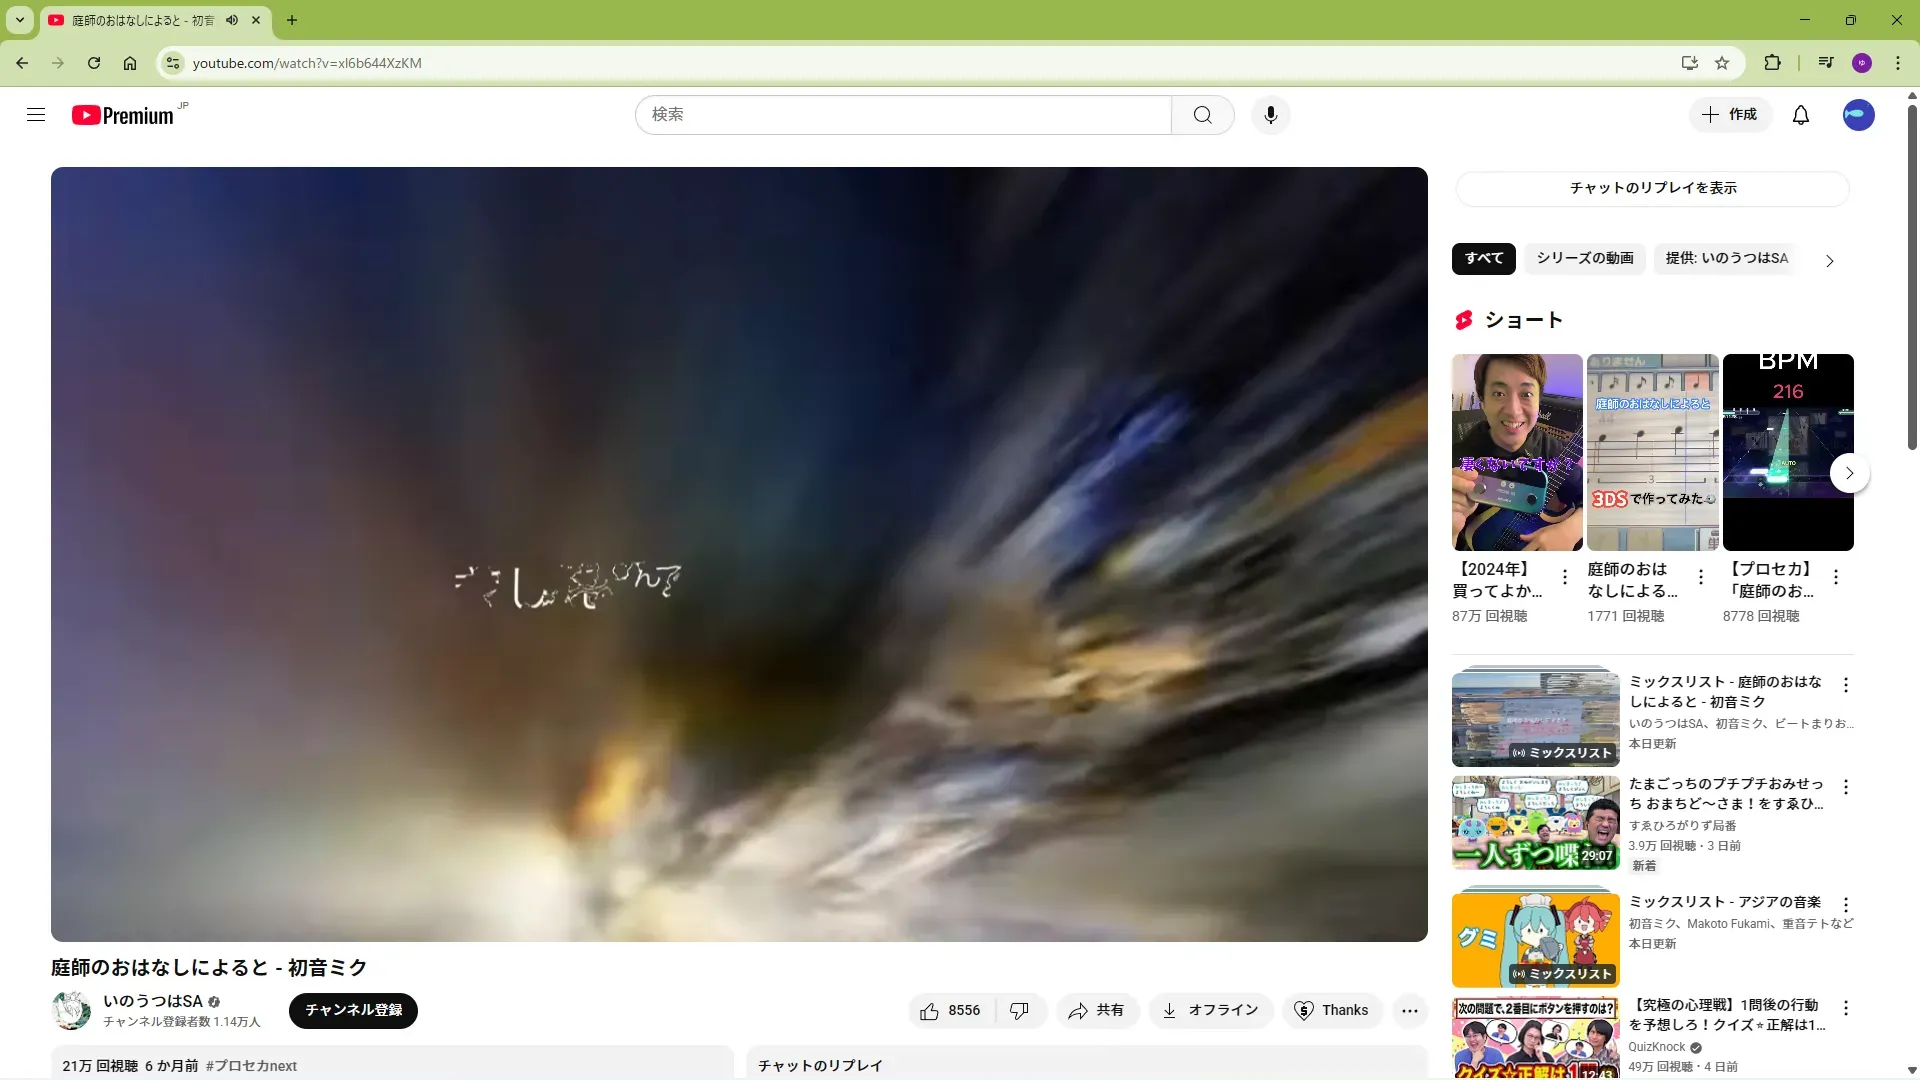Image resolution: width=1920 pixels, height=1080 pixels.
Task: Open the tab search dropdown arrow
Action: (x=19, y=20)
